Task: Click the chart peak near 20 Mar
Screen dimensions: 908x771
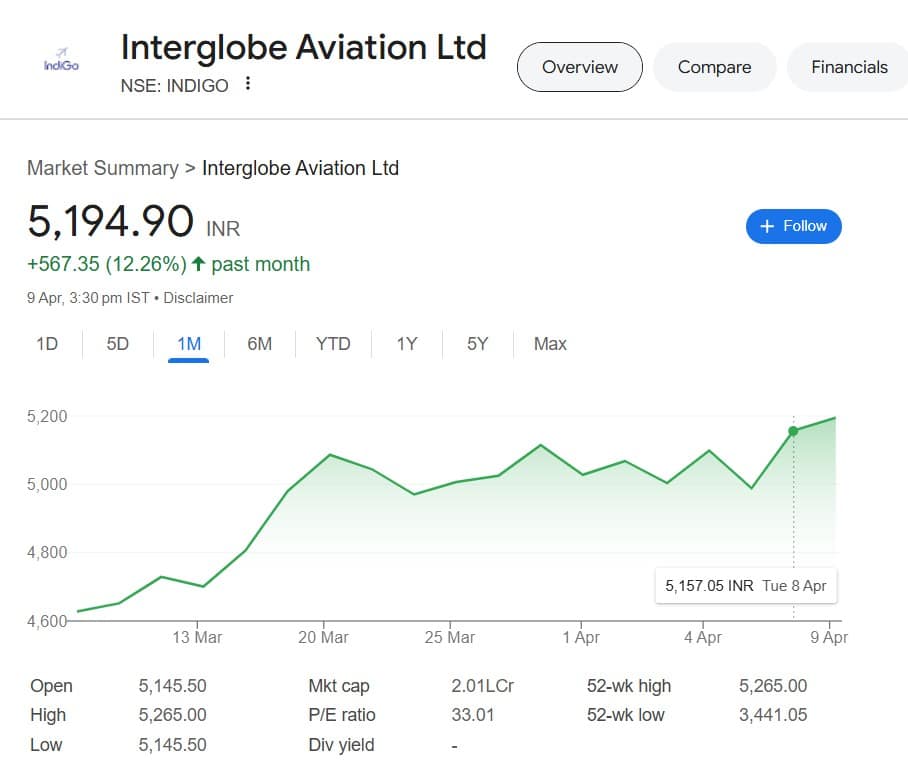Action: [x=329, y=455]
